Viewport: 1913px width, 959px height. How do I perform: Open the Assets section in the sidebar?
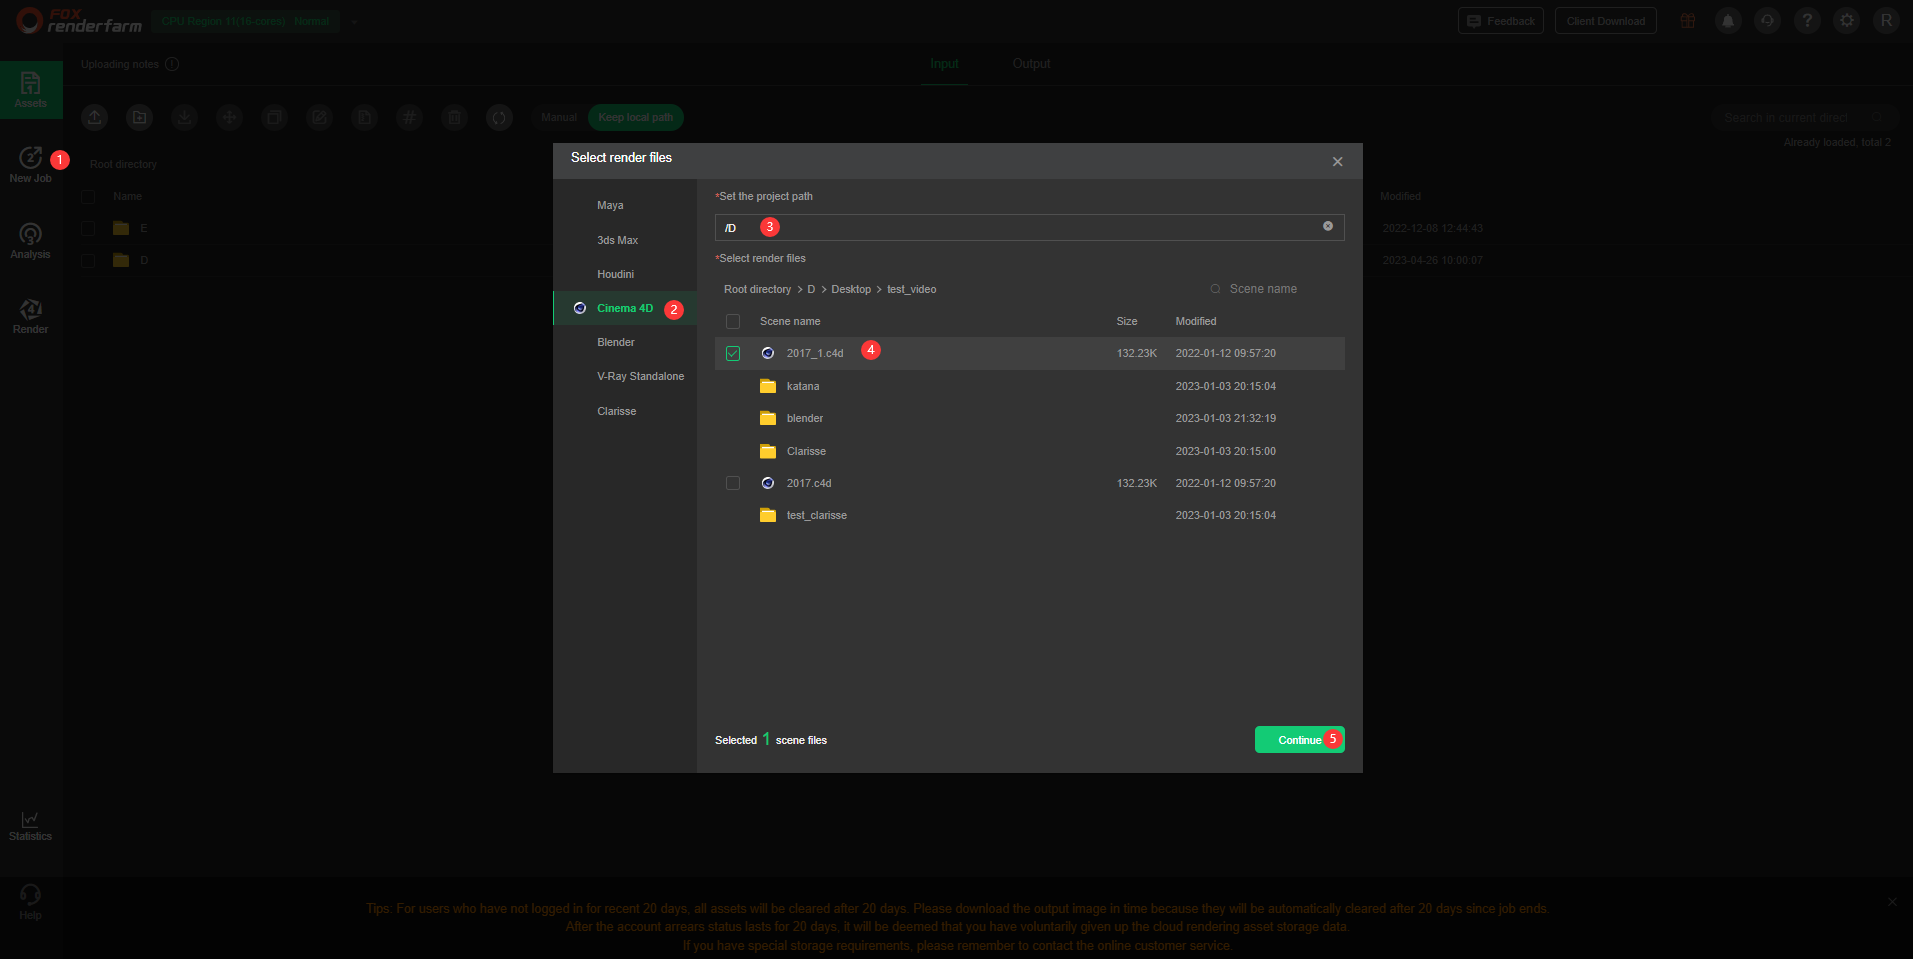(x=31, y=90)
